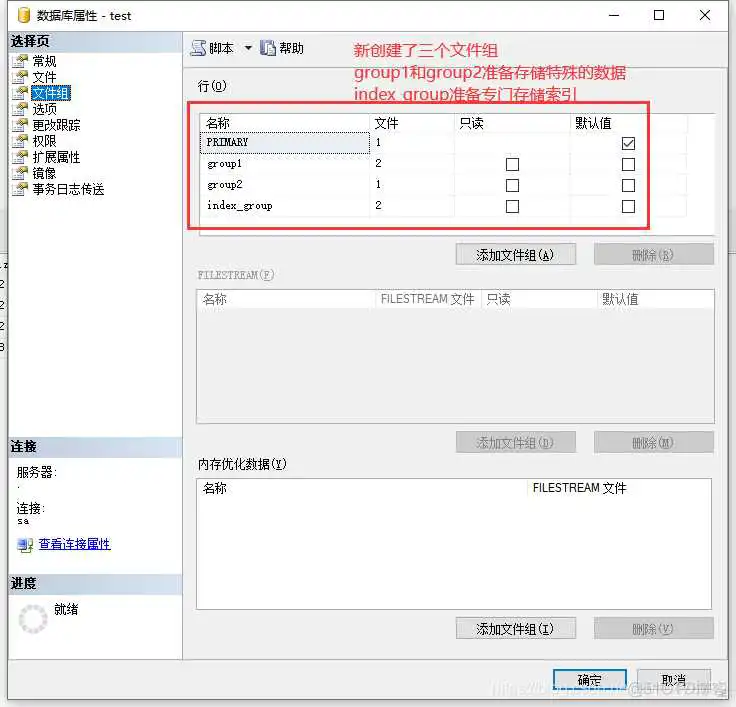
Task: Click the 事务日志传送 page icon
Action: [20, 189]
